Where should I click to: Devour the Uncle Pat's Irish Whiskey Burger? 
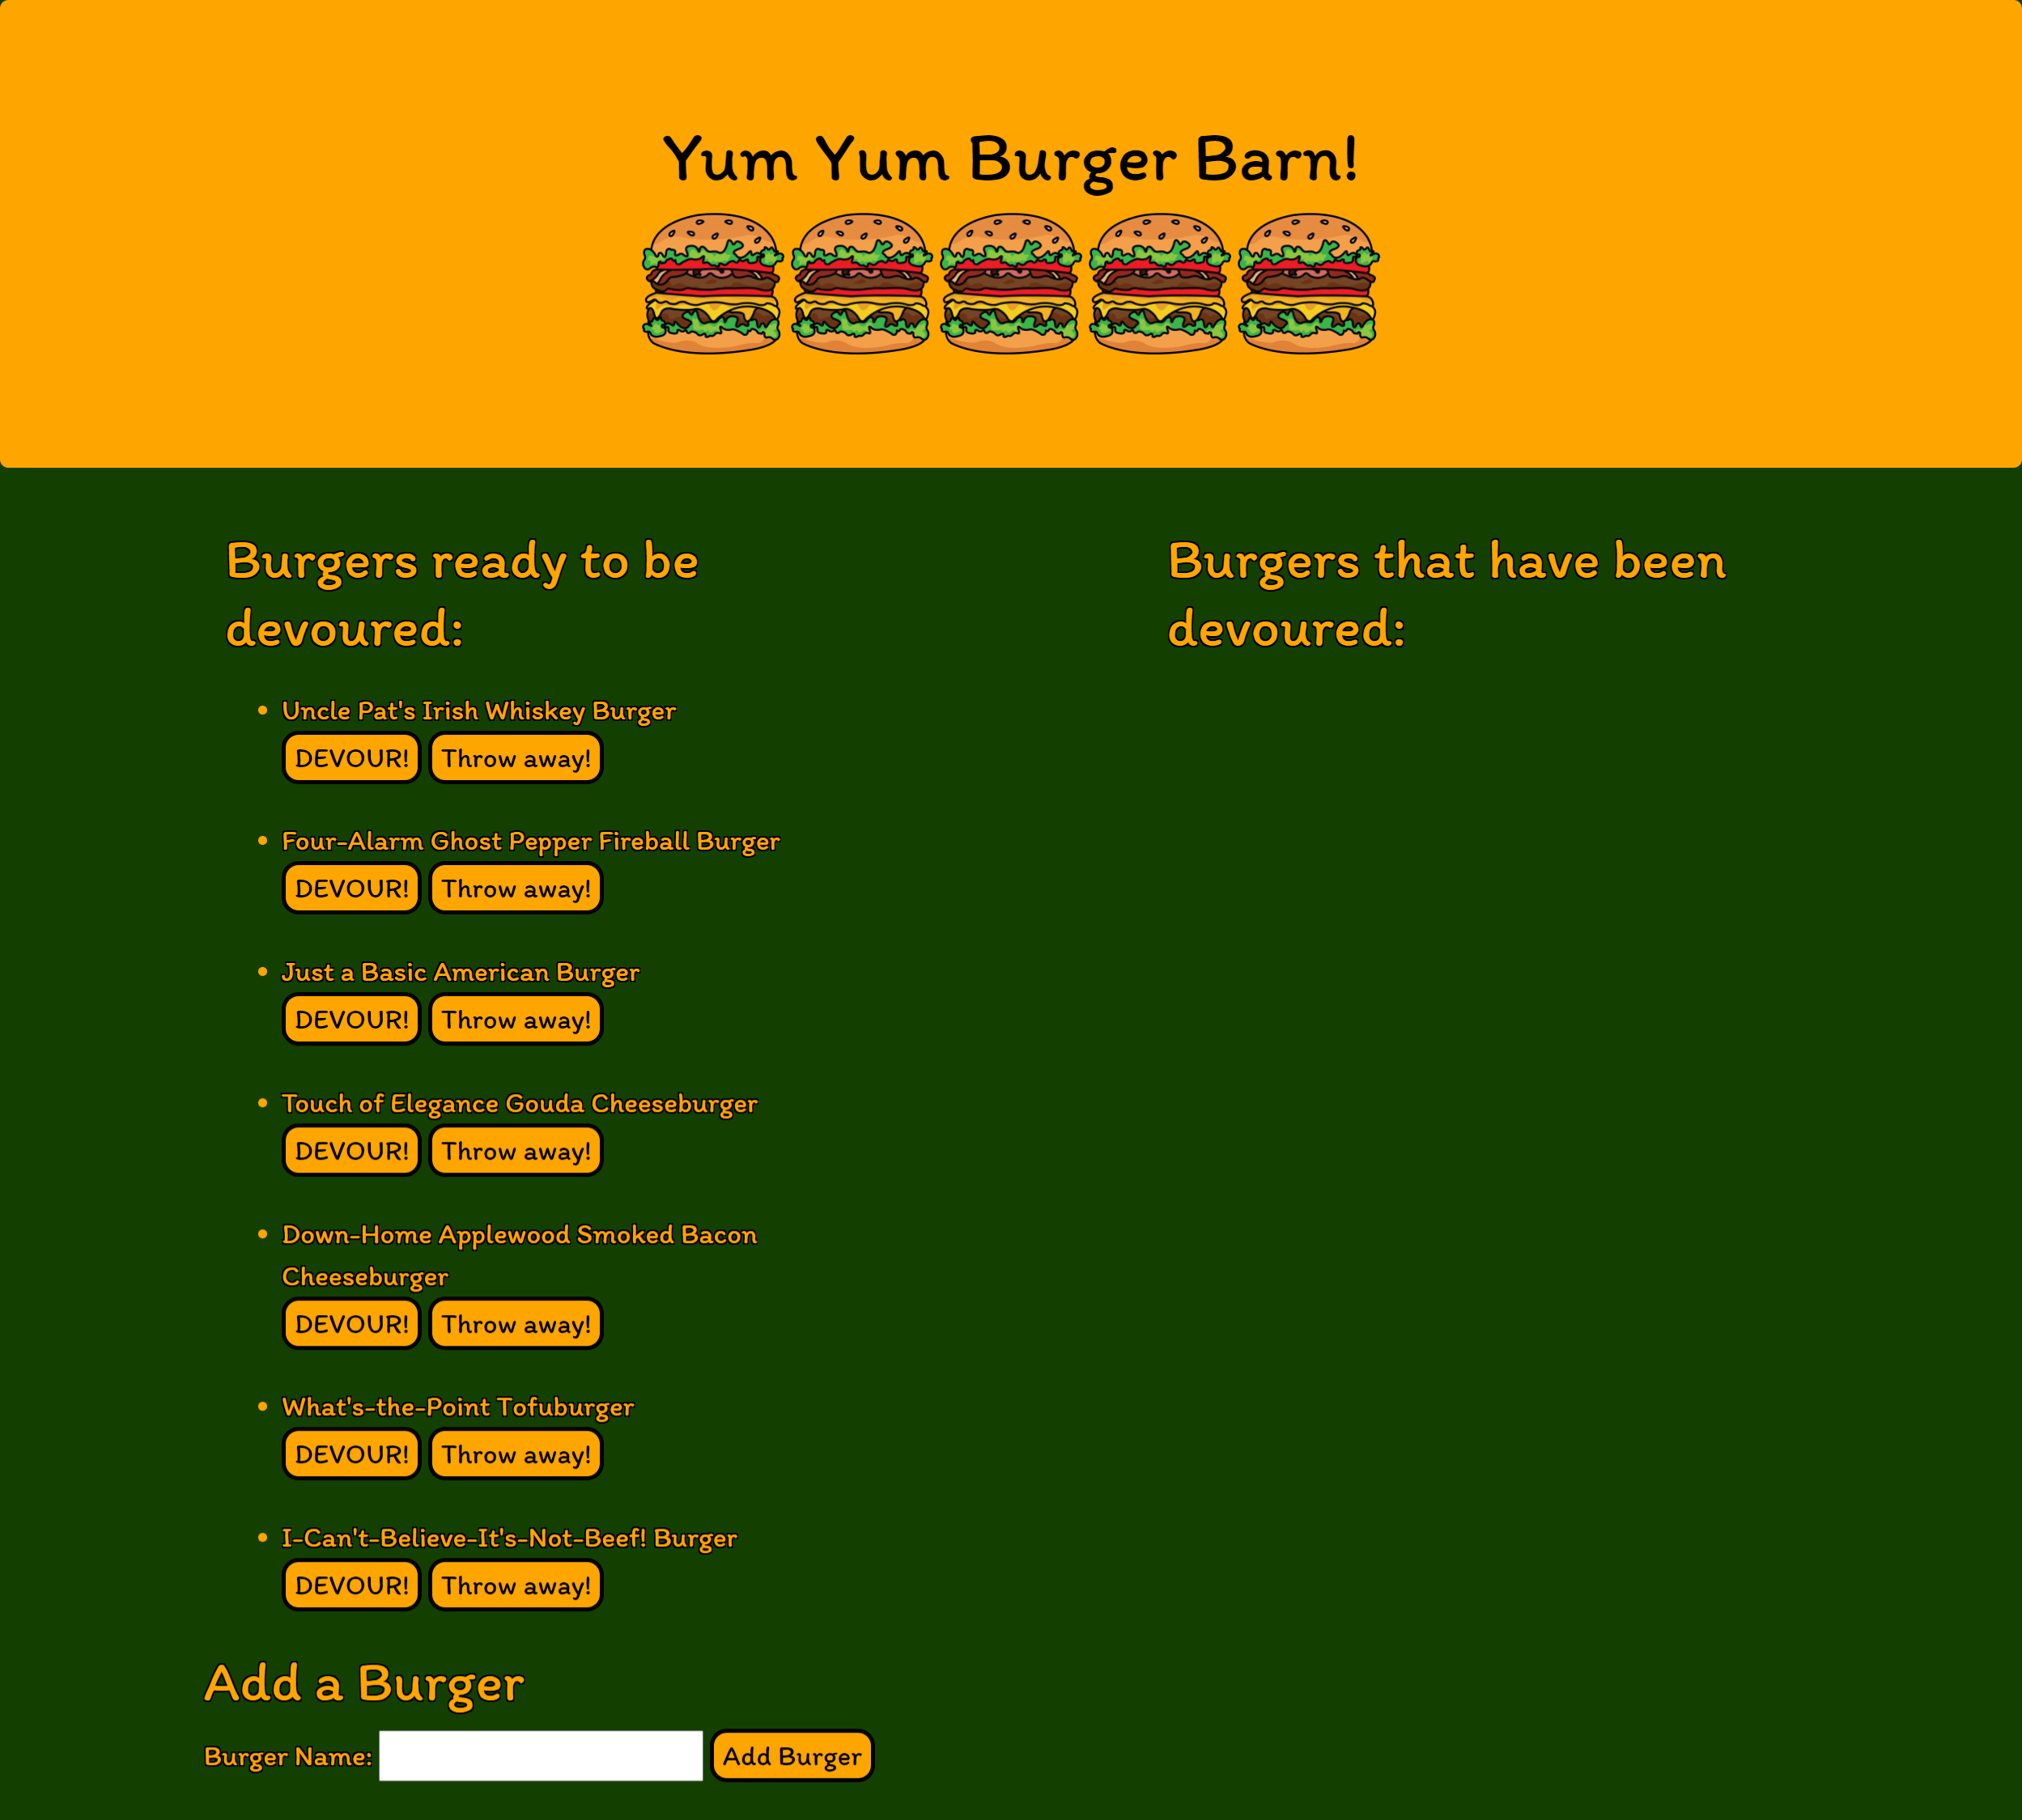(x=351, y=757)
